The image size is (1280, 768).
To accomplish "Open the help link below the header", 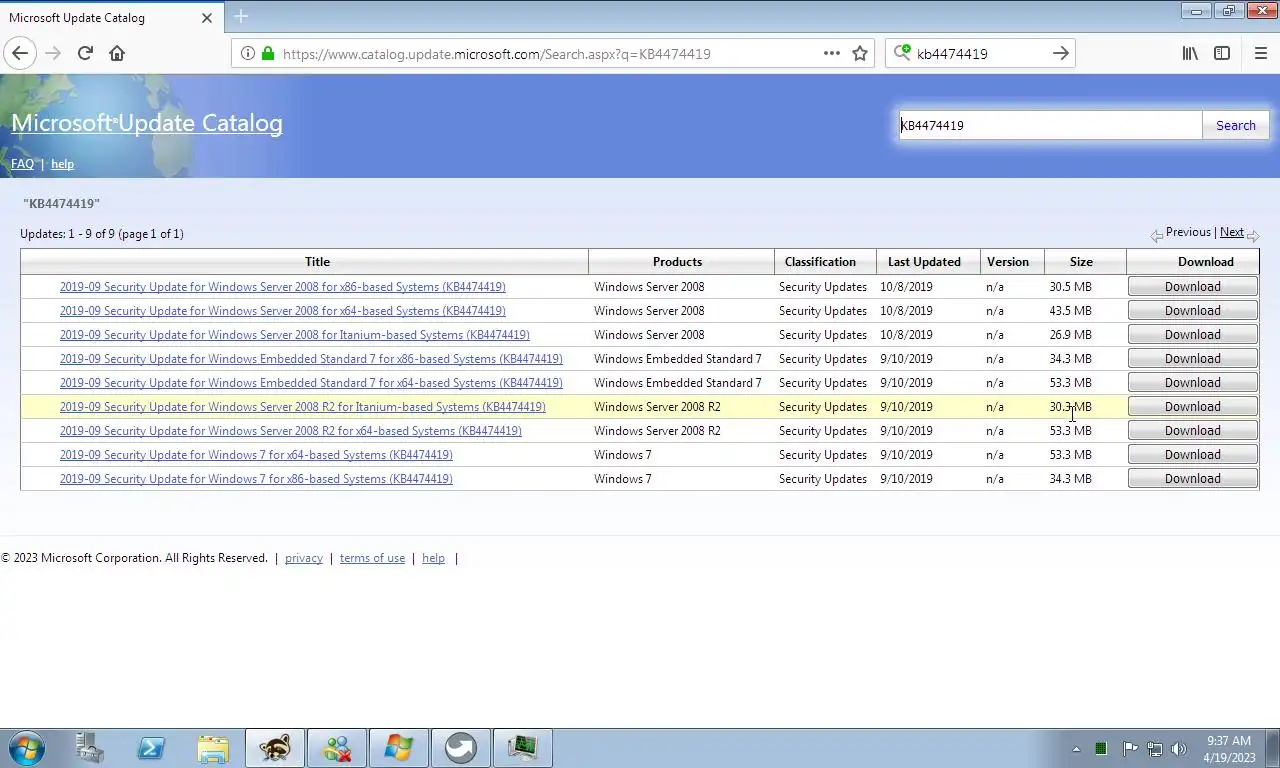I will pos(62,164).
